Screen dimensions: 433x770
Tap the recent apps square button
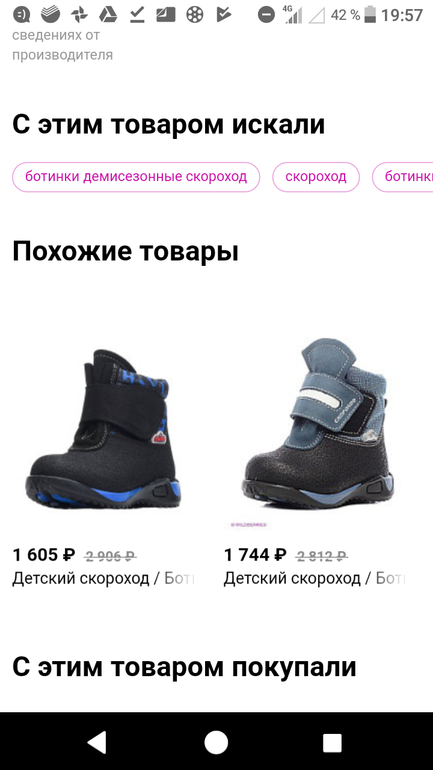[x=332, y=742]
